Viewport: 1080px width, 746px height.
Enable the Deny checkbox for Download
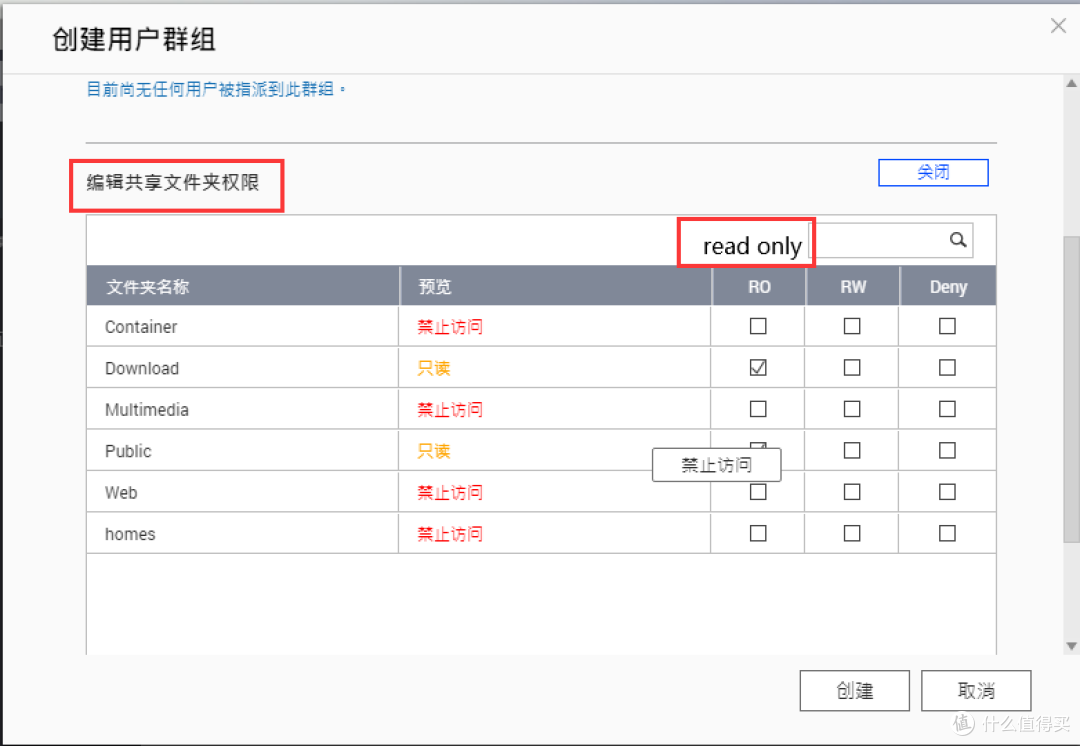tap(946, 367)
